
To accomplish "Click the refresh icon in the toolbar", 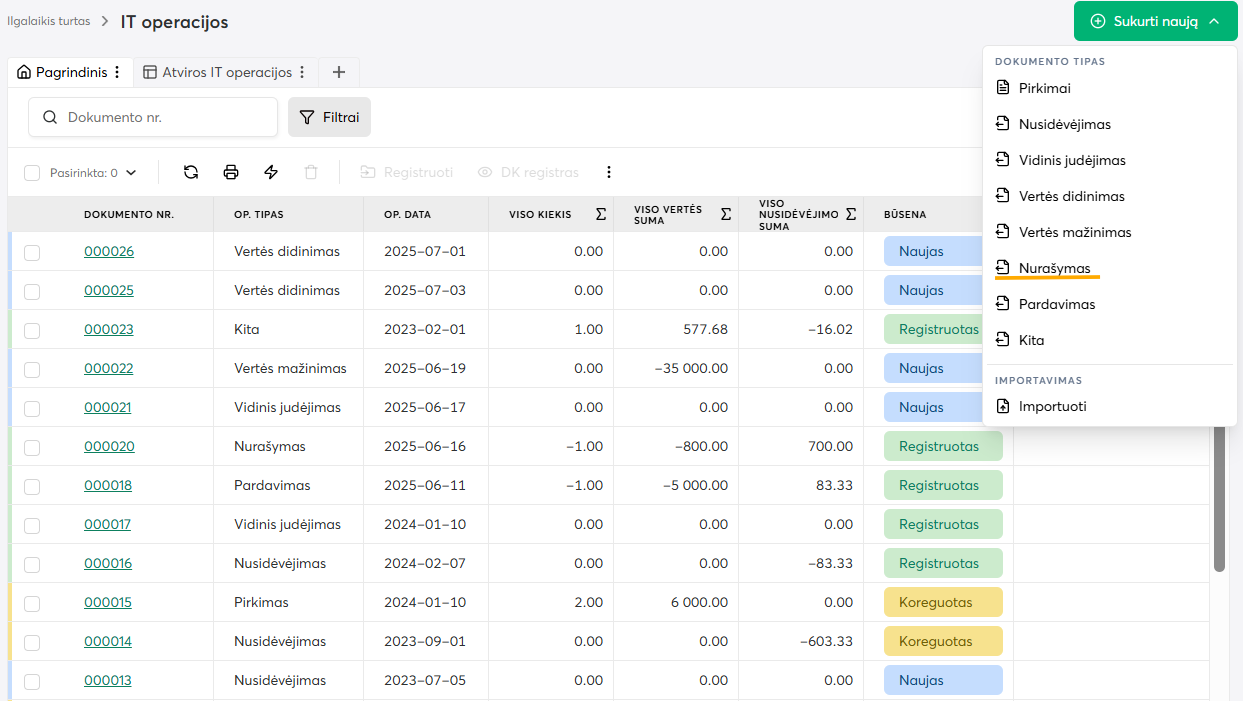I will tap(191, 172).
